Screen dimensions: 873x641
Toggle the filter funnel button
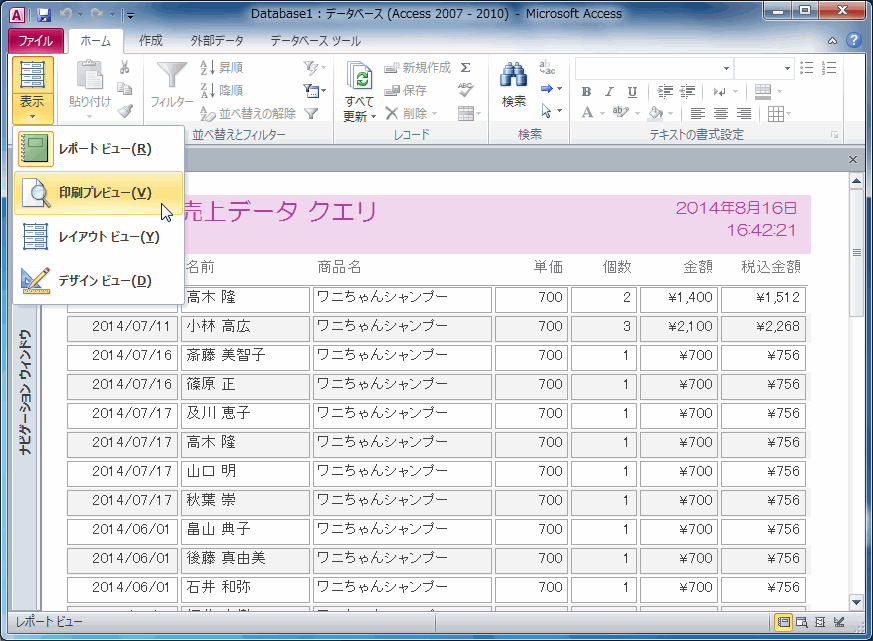click(311, 114)
